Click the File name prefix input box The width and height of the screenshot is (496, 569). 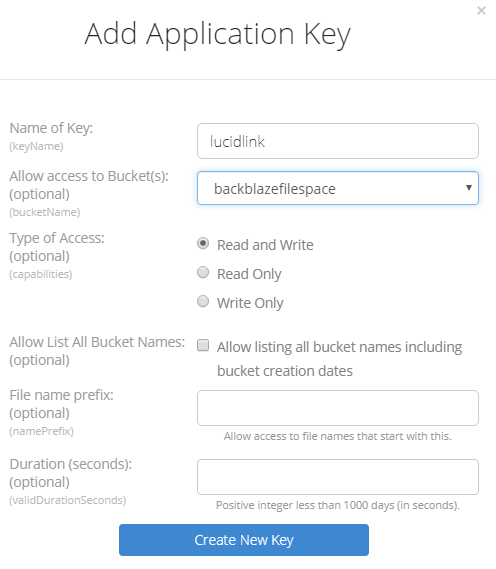[x=338, y=408]
